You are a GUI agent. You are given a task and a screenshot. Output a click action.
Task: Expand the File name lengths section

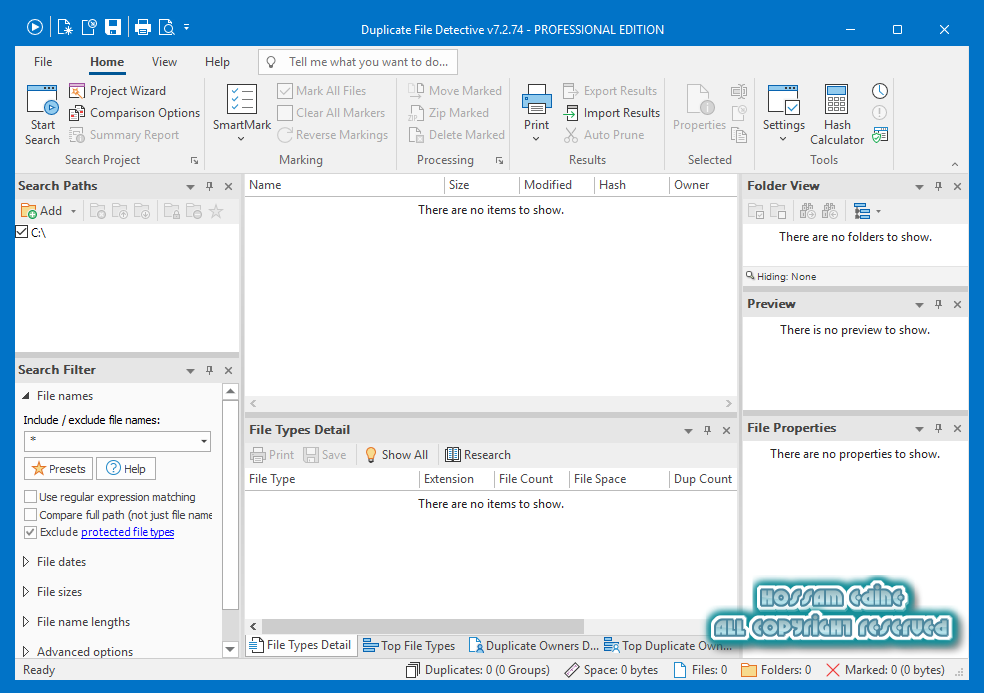tap(26, 622)
